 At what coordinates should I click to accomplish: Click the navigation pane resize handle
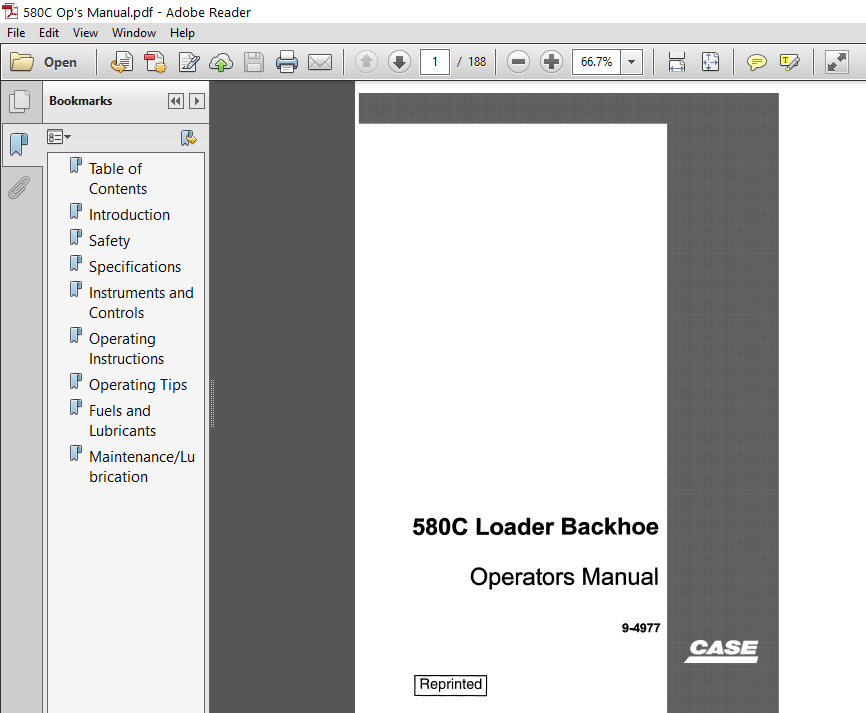[213, 403]
